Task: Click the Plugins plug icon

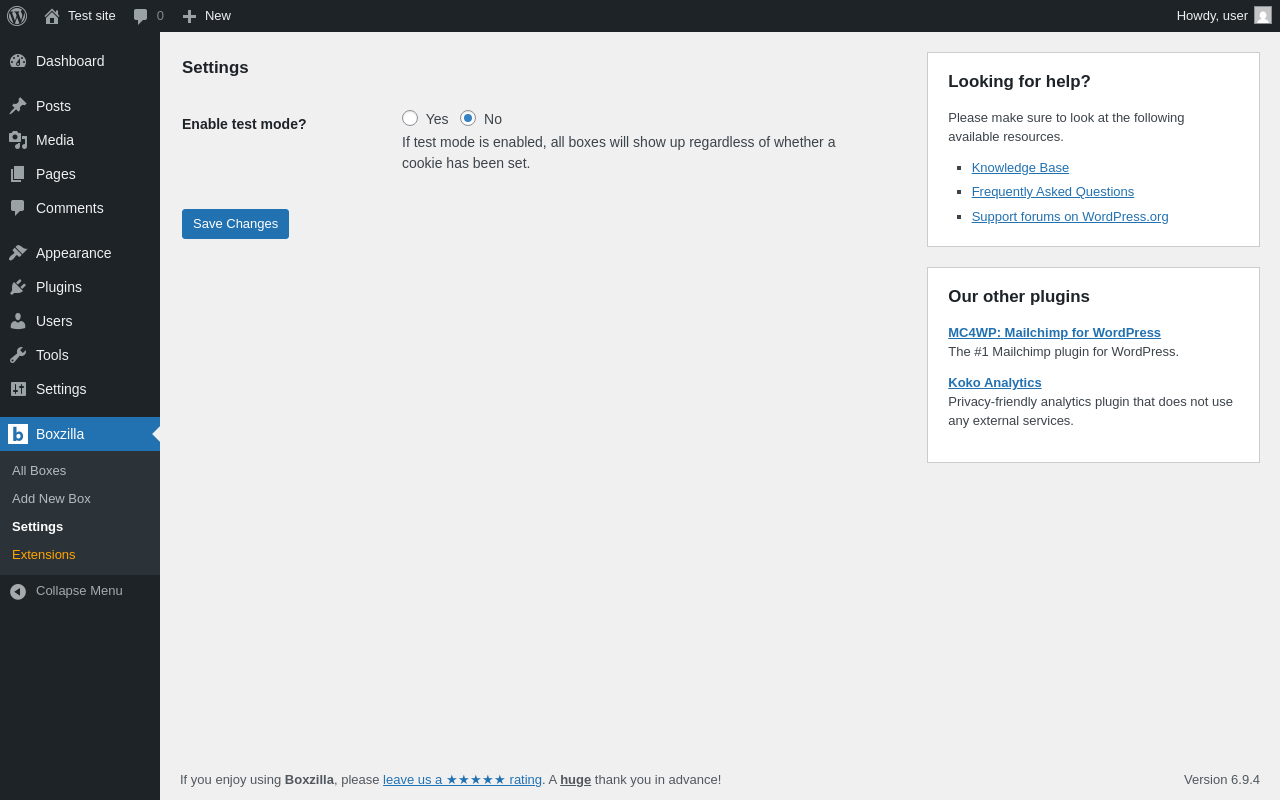Action: (x=18, y=287)
